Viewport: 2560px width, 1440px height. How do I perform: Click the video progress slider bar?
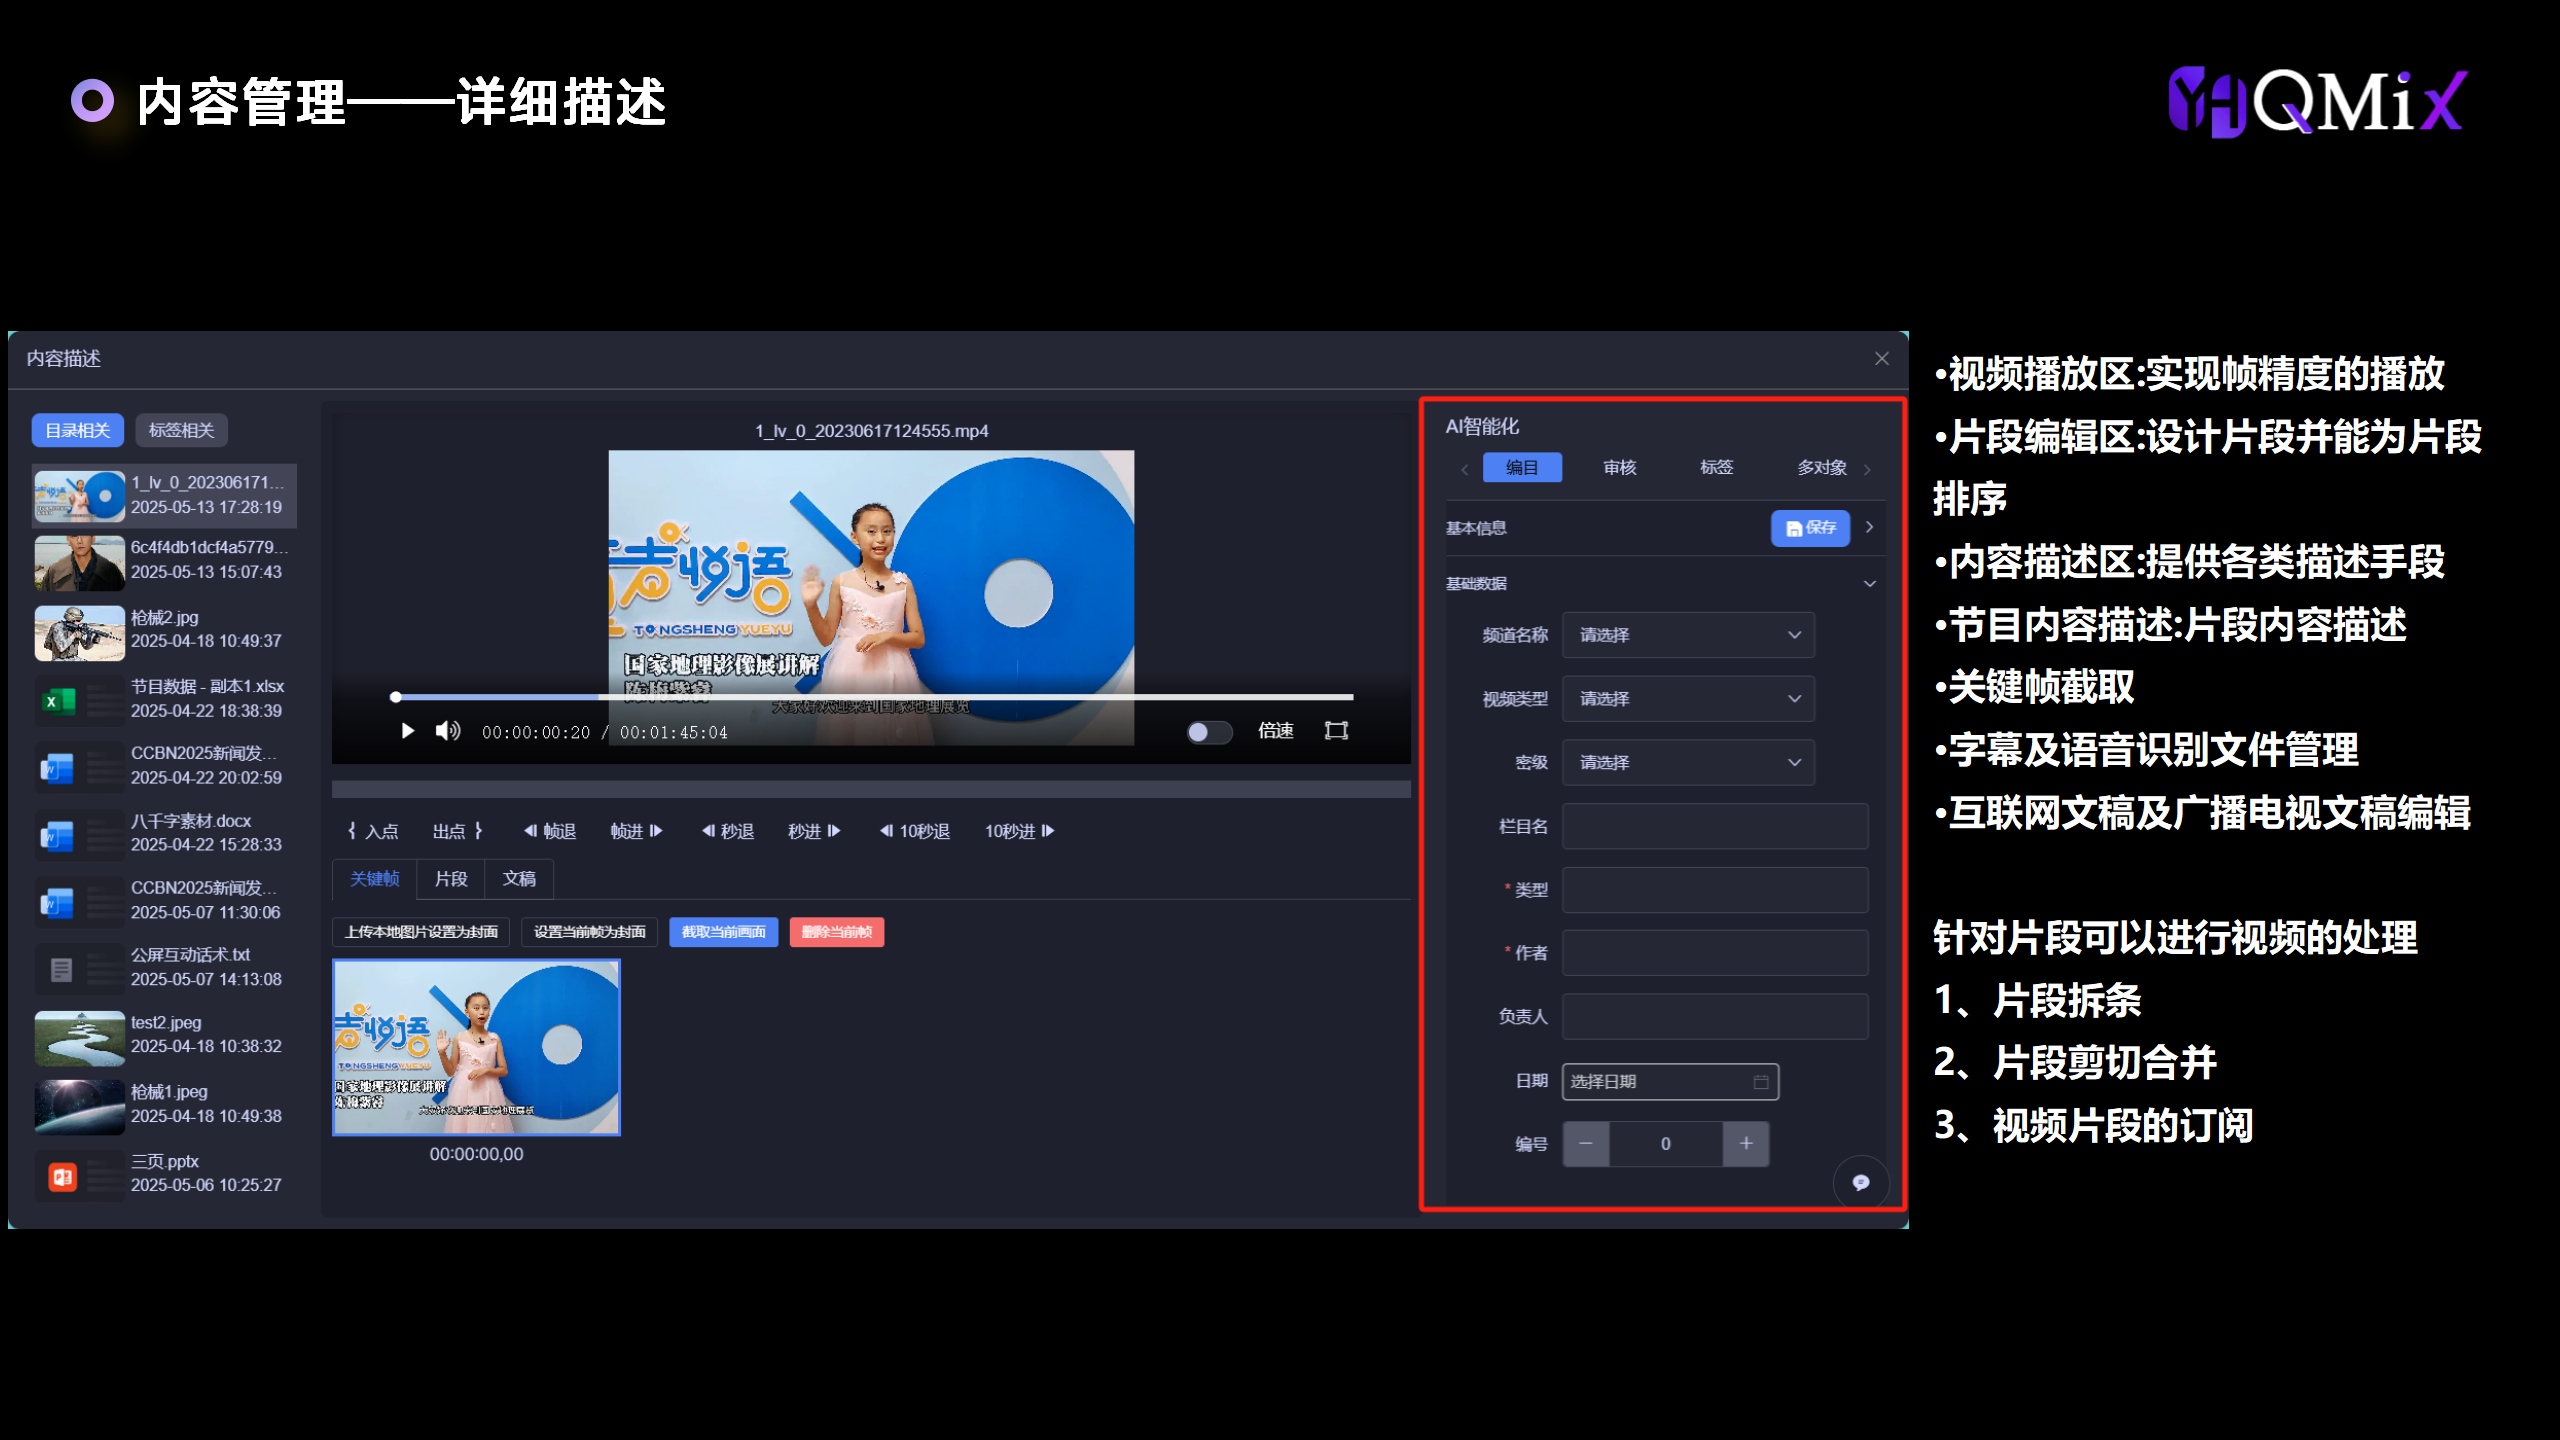(872, 697)
